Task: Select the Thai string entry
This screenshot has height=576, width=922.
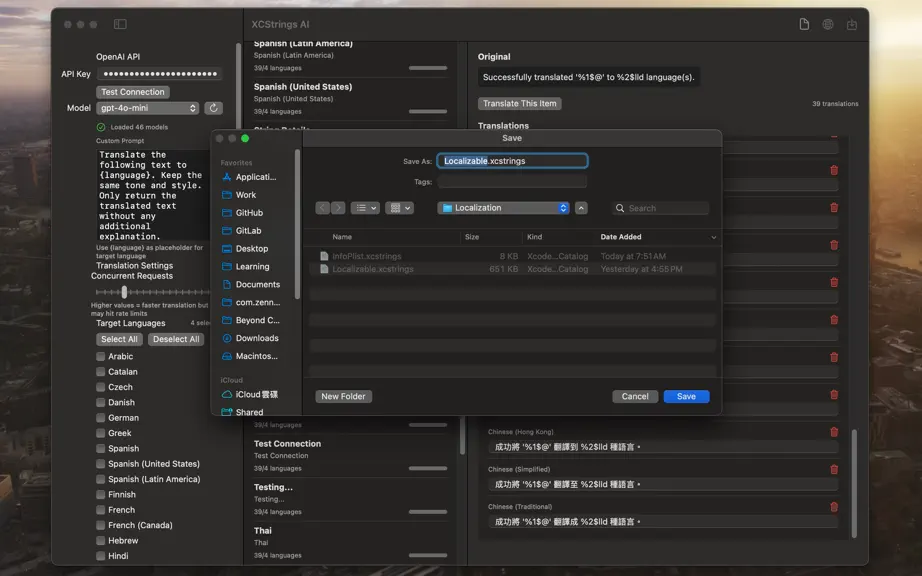Action: 350,542
